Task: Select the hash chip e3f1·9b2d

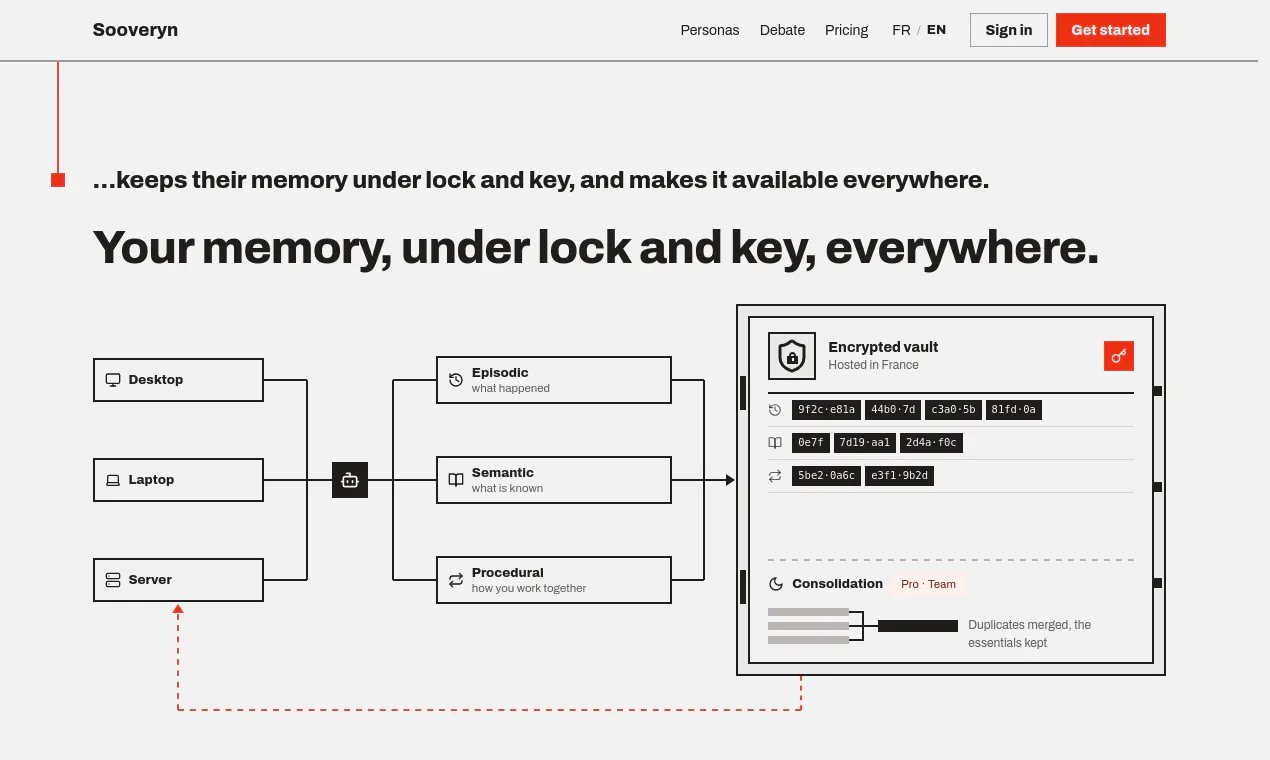Action: pos(899,476)
